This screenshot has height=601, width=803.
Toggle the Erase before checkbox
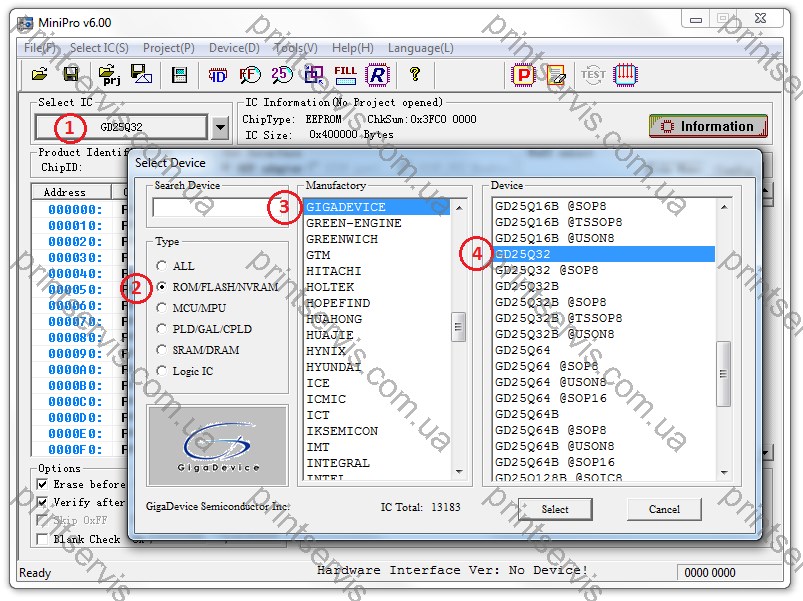pyautogui.click(x=43, y=484)
